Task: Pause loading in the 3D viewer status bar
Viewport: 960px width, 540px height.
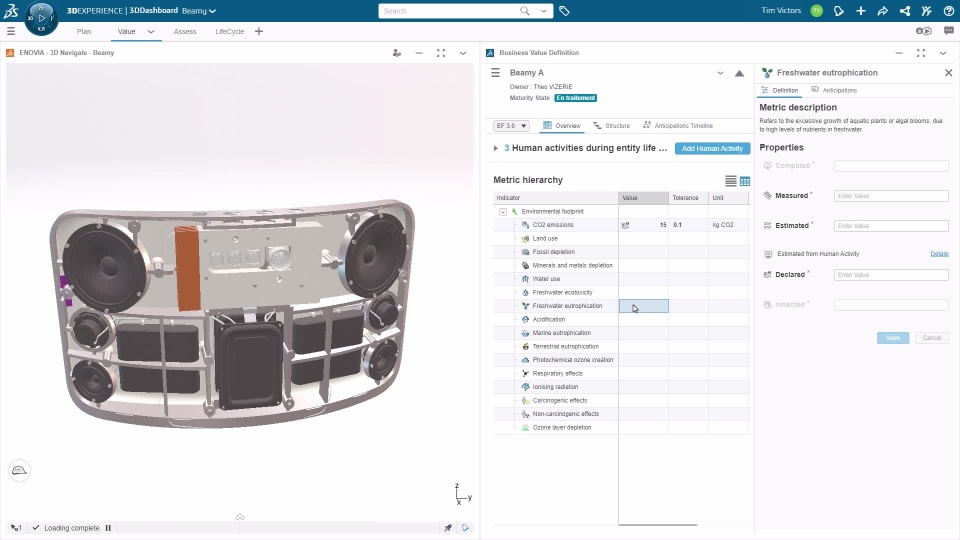Action: tap(108, 528)
